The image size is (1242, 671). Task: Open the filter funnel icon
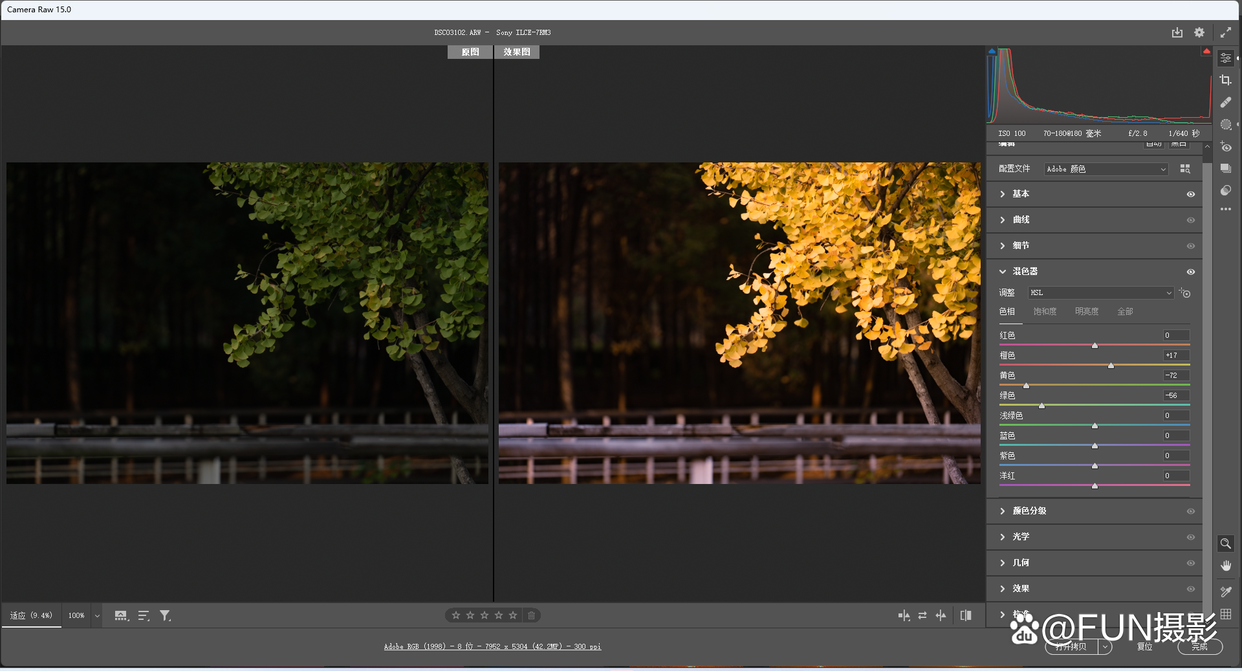click(166, 616)
